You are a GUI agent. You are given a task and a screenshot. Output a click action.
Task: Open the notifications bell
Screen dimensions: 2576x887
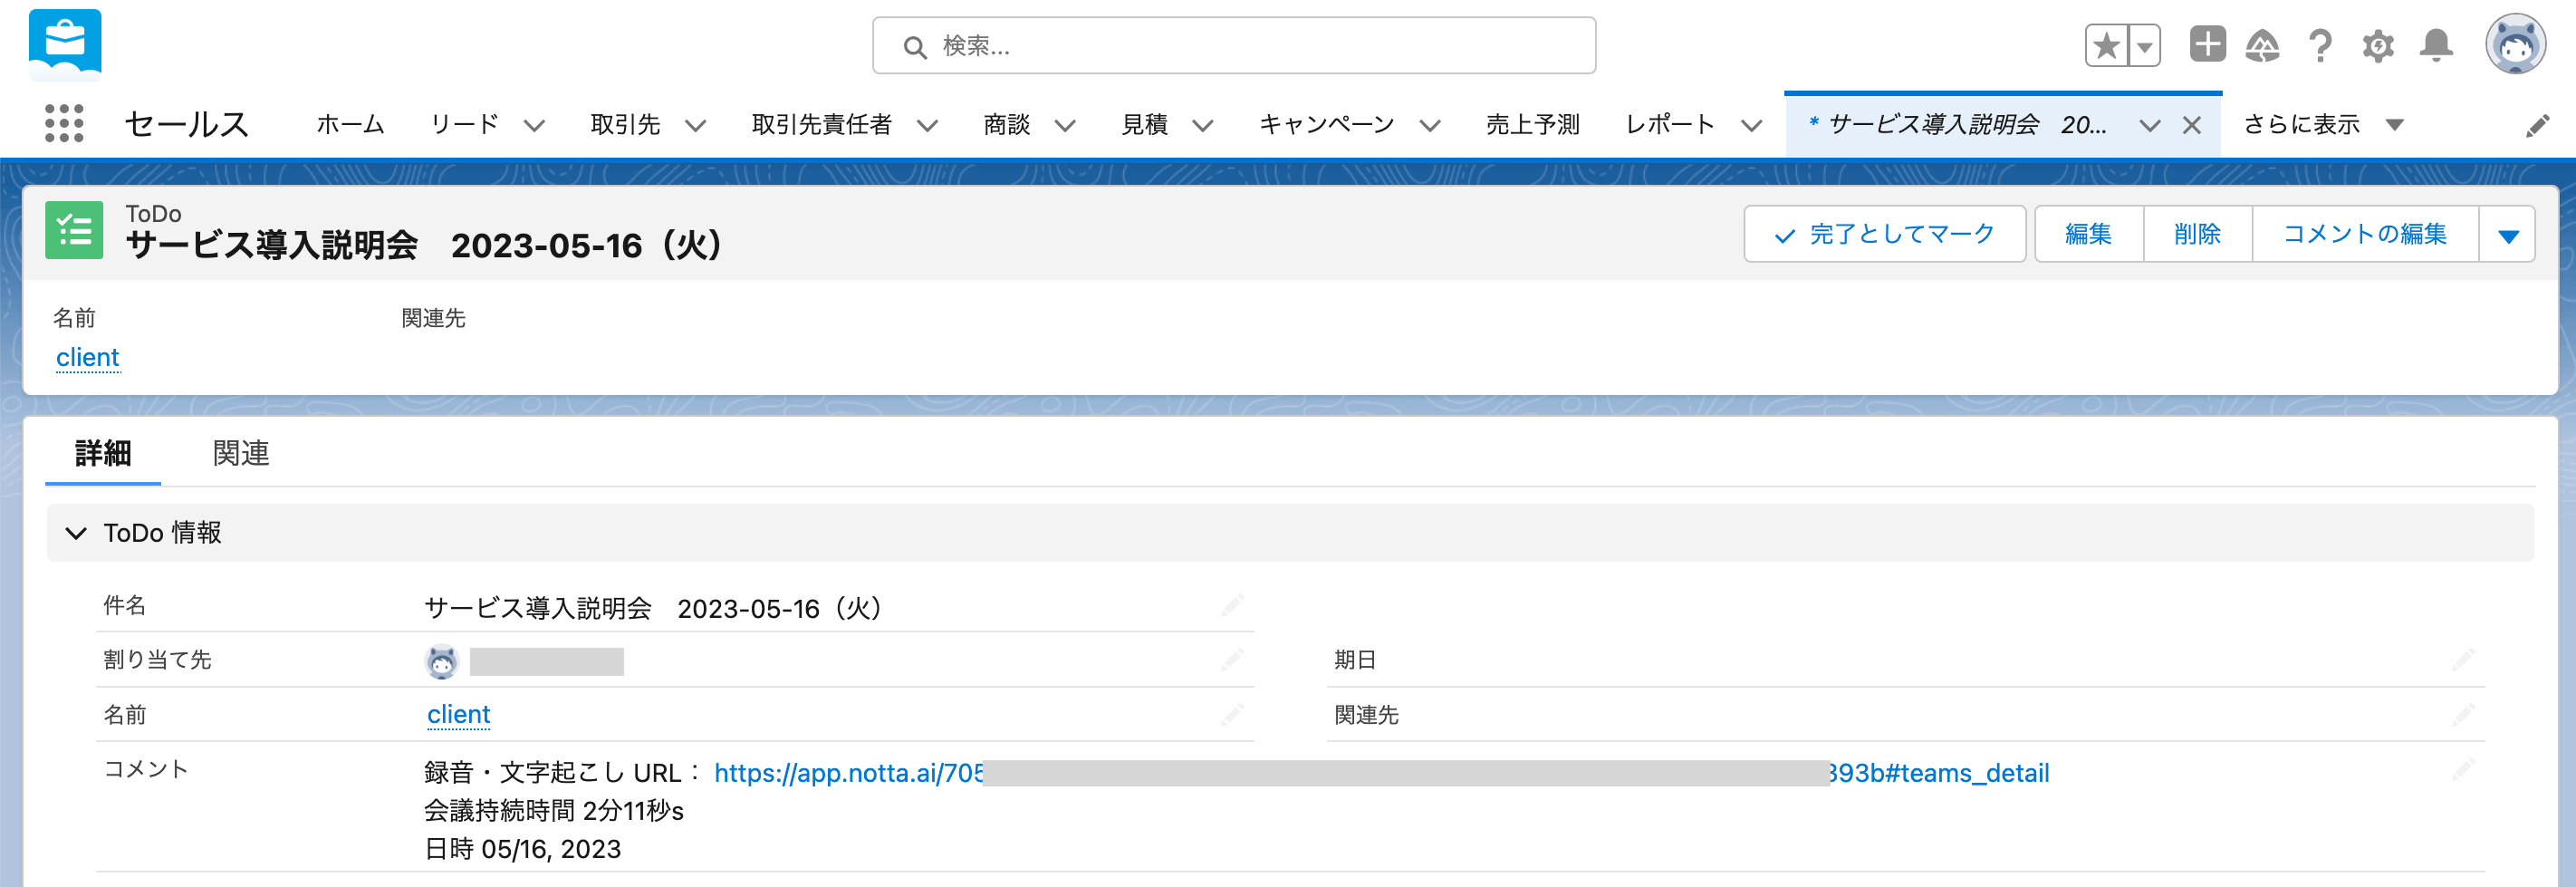[x=2436, y=45]
